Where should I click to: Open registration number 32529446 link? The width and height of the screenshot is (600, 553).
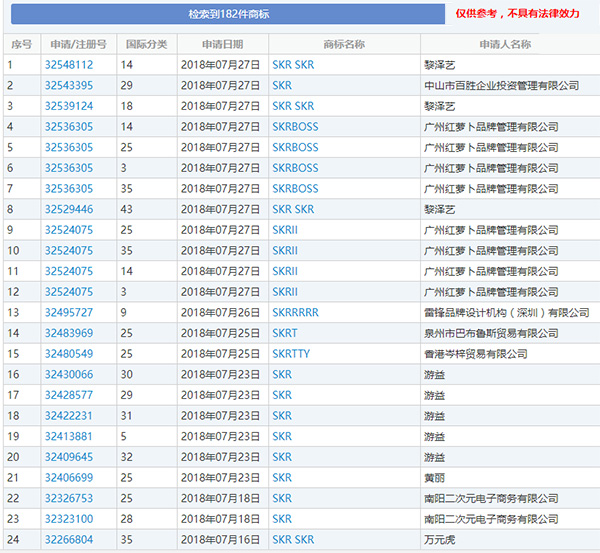click(69, 209)
